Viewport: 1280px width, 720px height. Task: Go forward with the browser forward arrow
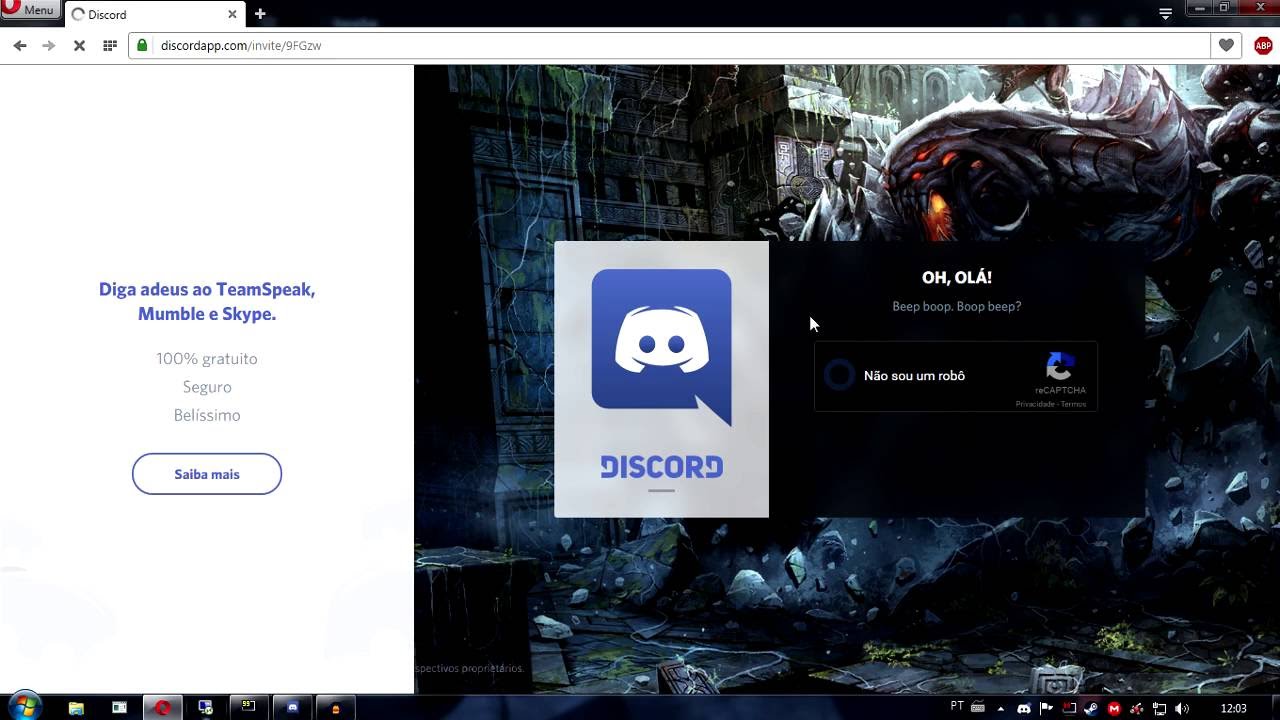48,45
